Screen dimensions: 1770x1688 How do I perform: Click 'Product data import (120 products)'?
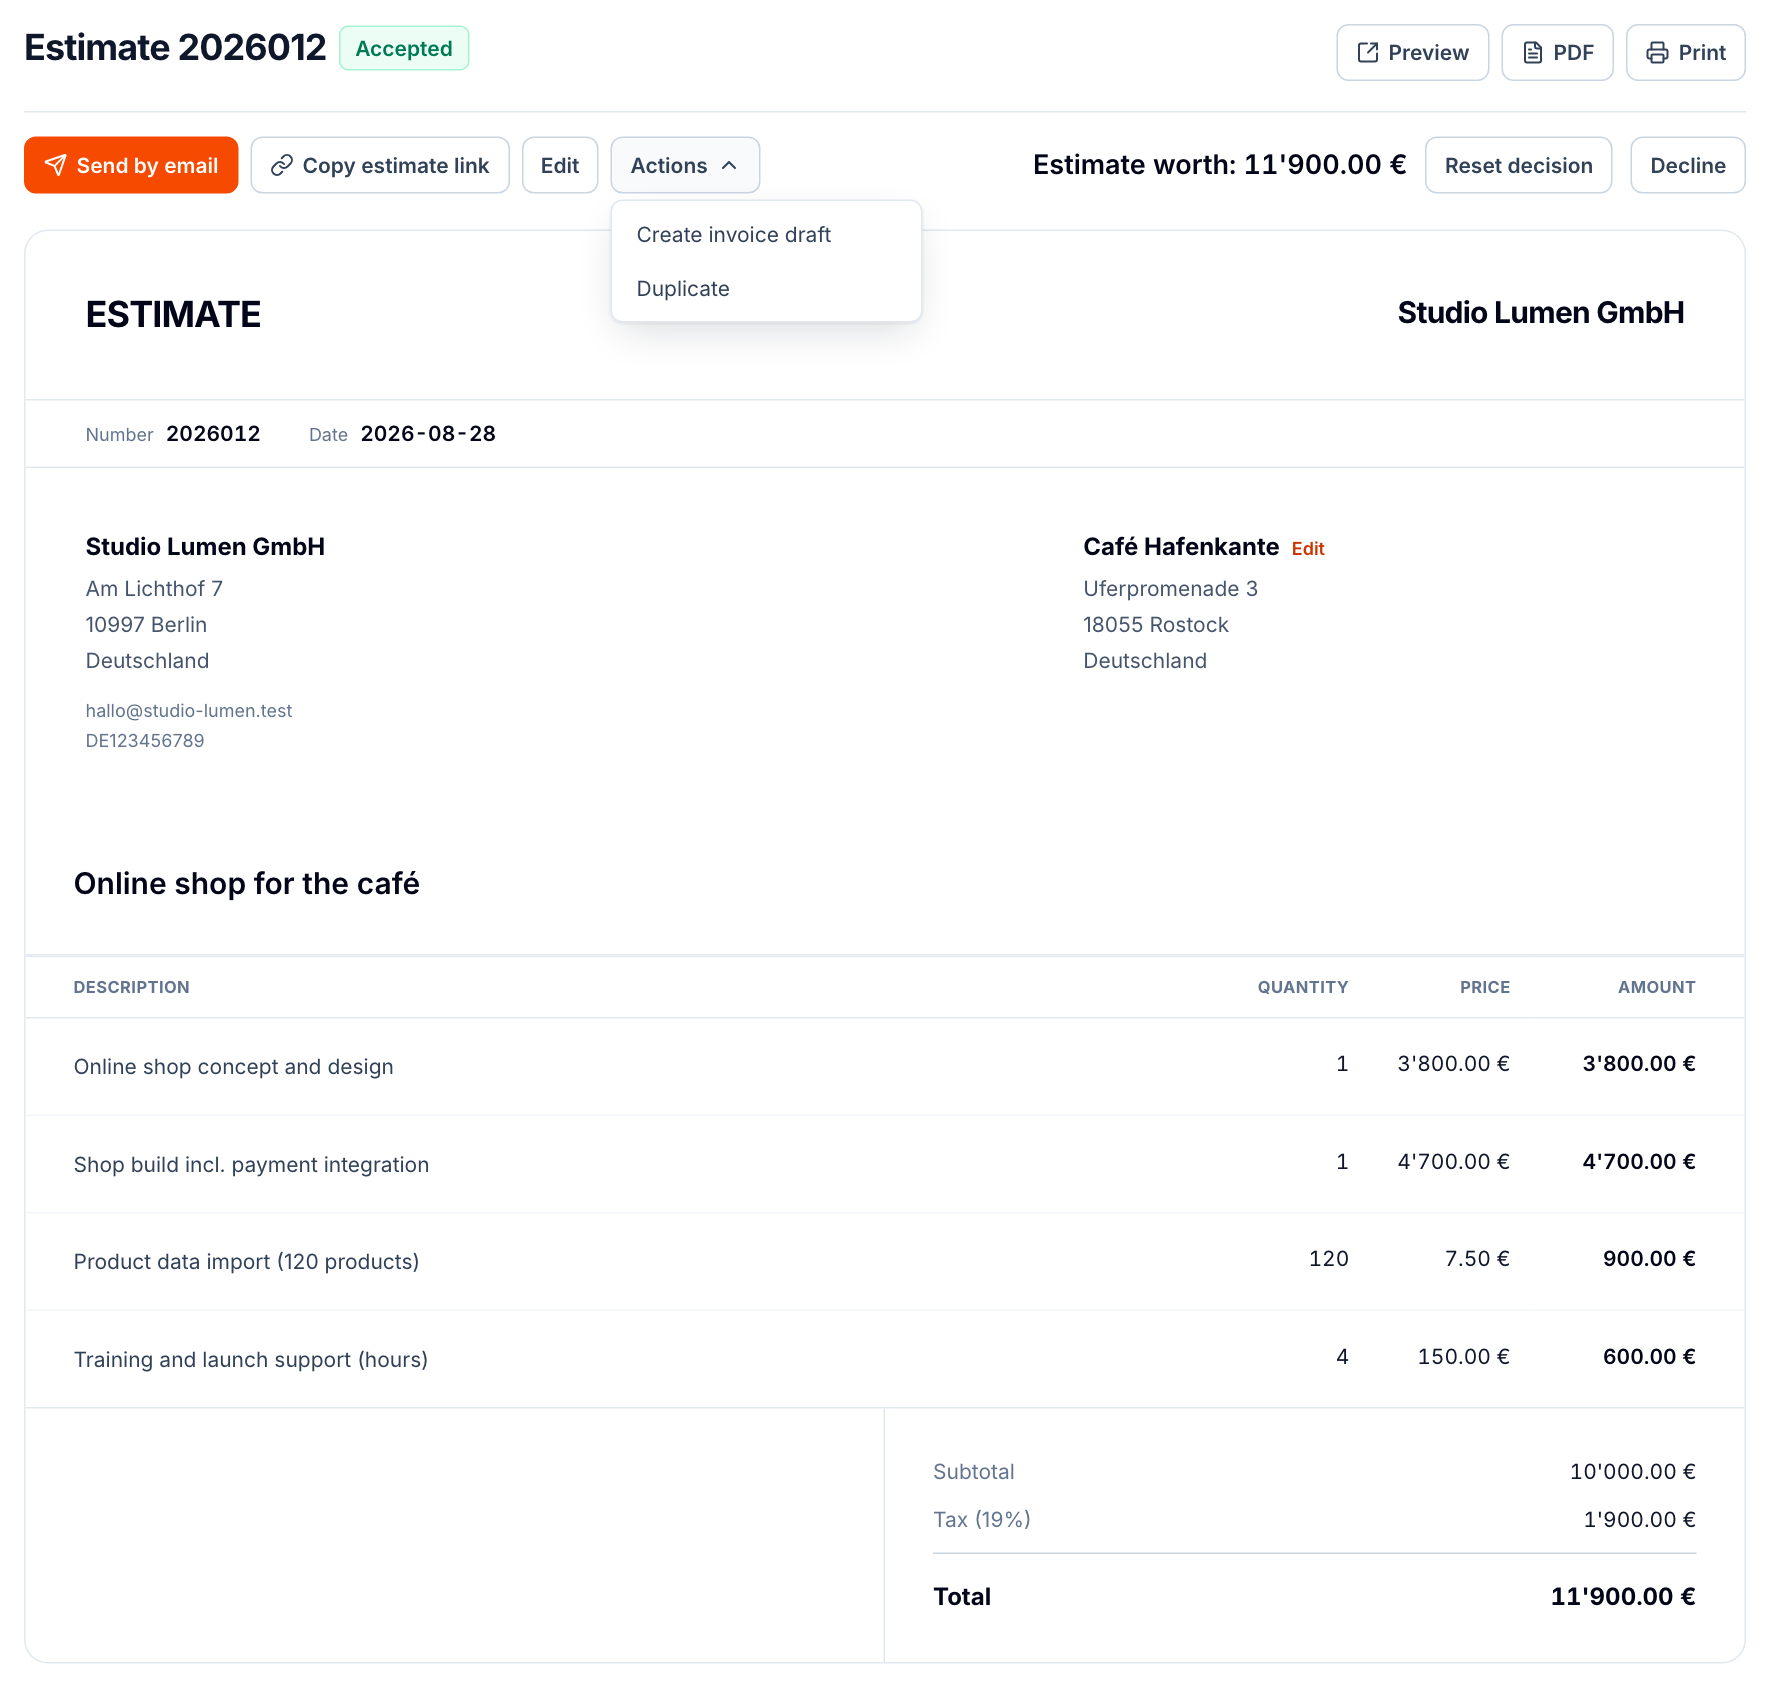pos(246,1261)
